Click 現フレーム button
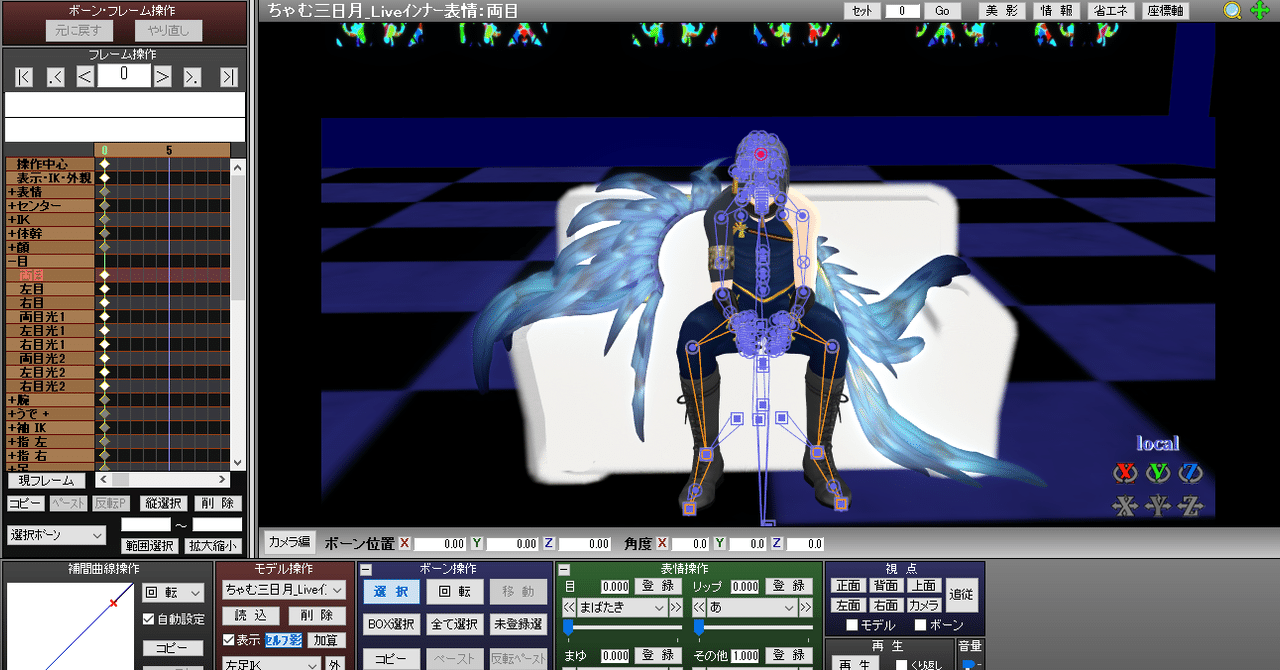Viewport: 1280px width, 670px height. point(46,481)
